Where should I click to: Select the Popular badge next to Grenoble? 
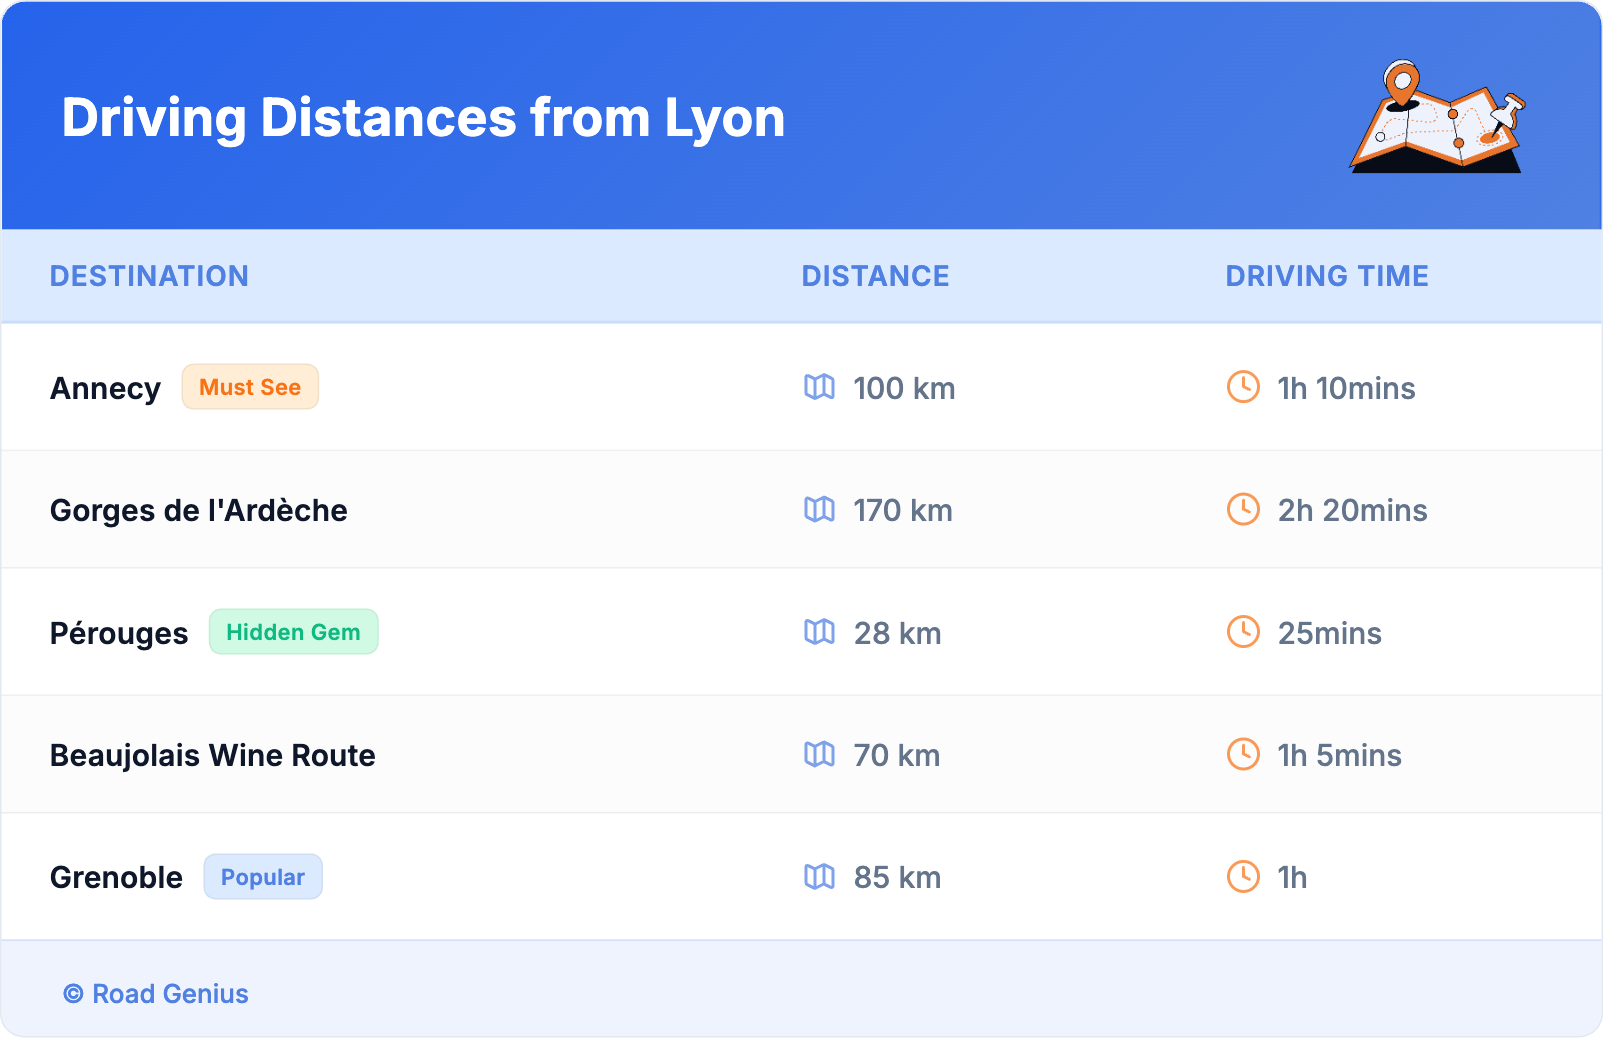[263, 877]
